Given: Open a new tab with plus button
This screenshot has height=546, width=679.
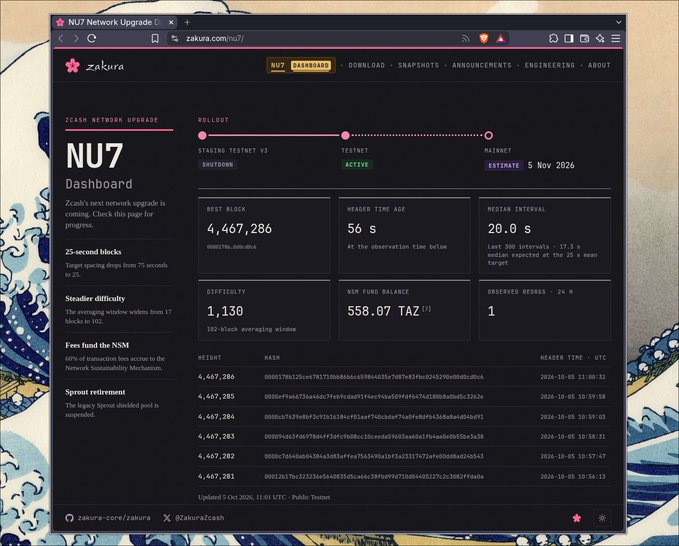Looking at the screenshot, I should point(187,22).
